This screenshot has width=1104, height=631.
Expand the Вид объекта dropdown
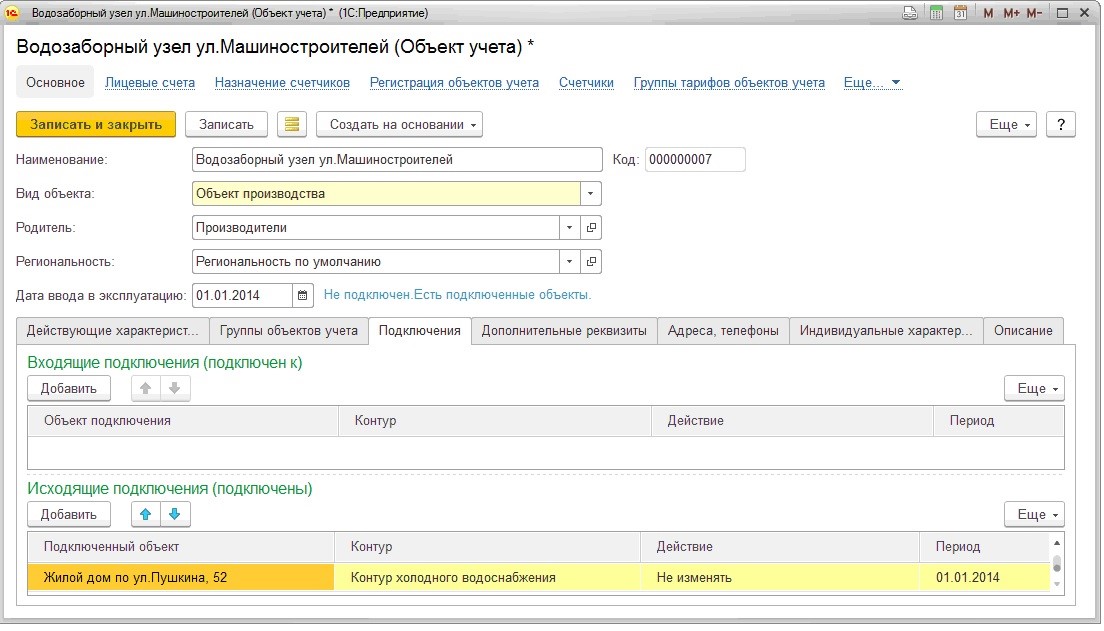tap(591, 194)
